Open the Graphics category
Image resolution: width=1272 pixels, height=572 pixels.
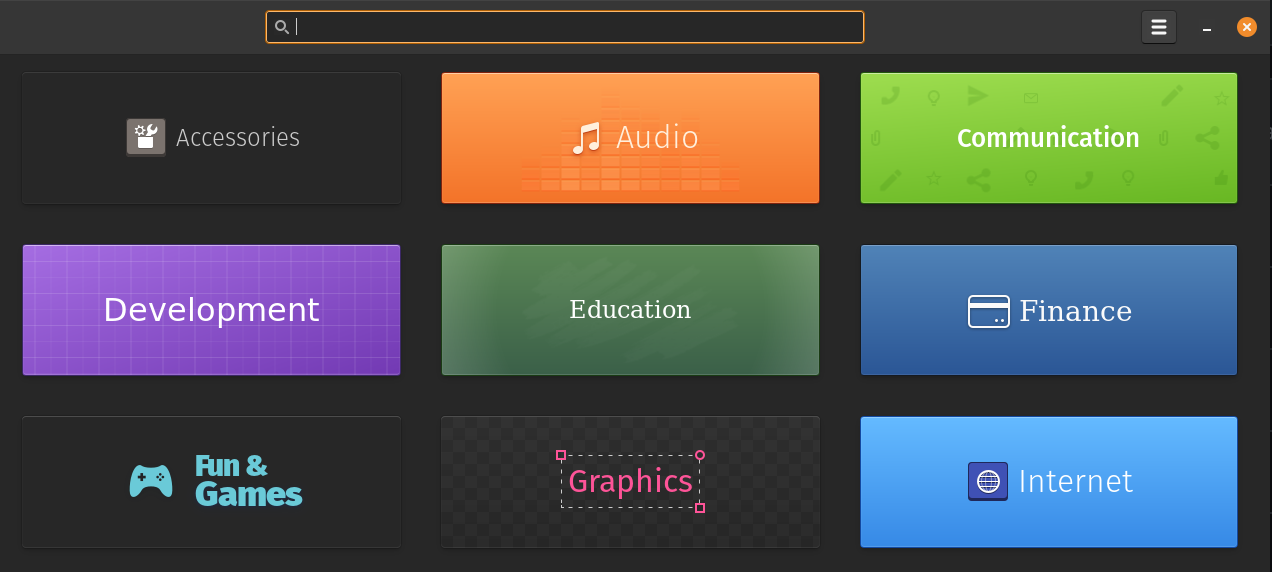point(630,482)
